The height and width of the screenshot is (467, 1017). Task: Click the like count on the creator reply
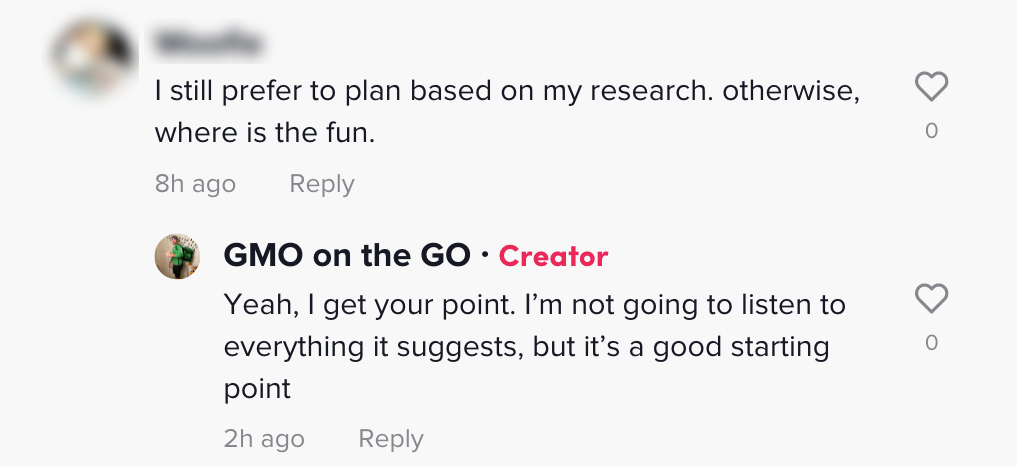tap(931, 343)
